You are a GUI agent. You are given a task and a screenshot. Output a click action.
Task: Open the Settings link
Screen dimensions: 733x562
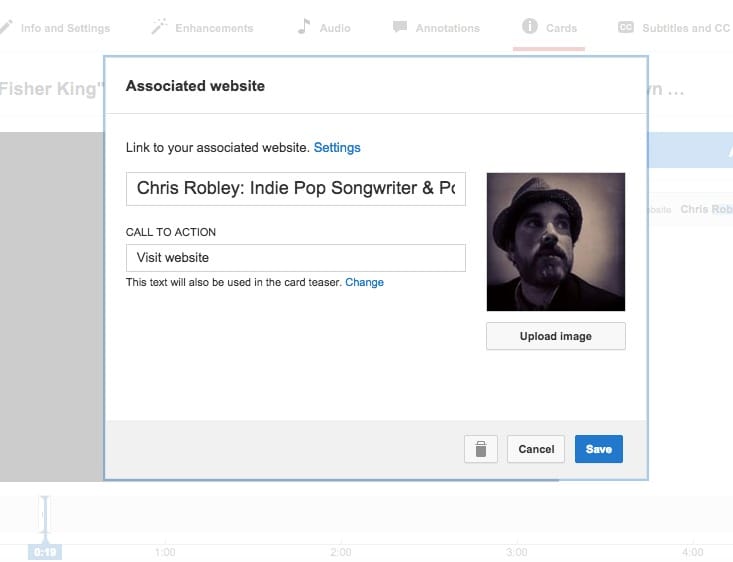pyautogui.click(x=337, y=148)
